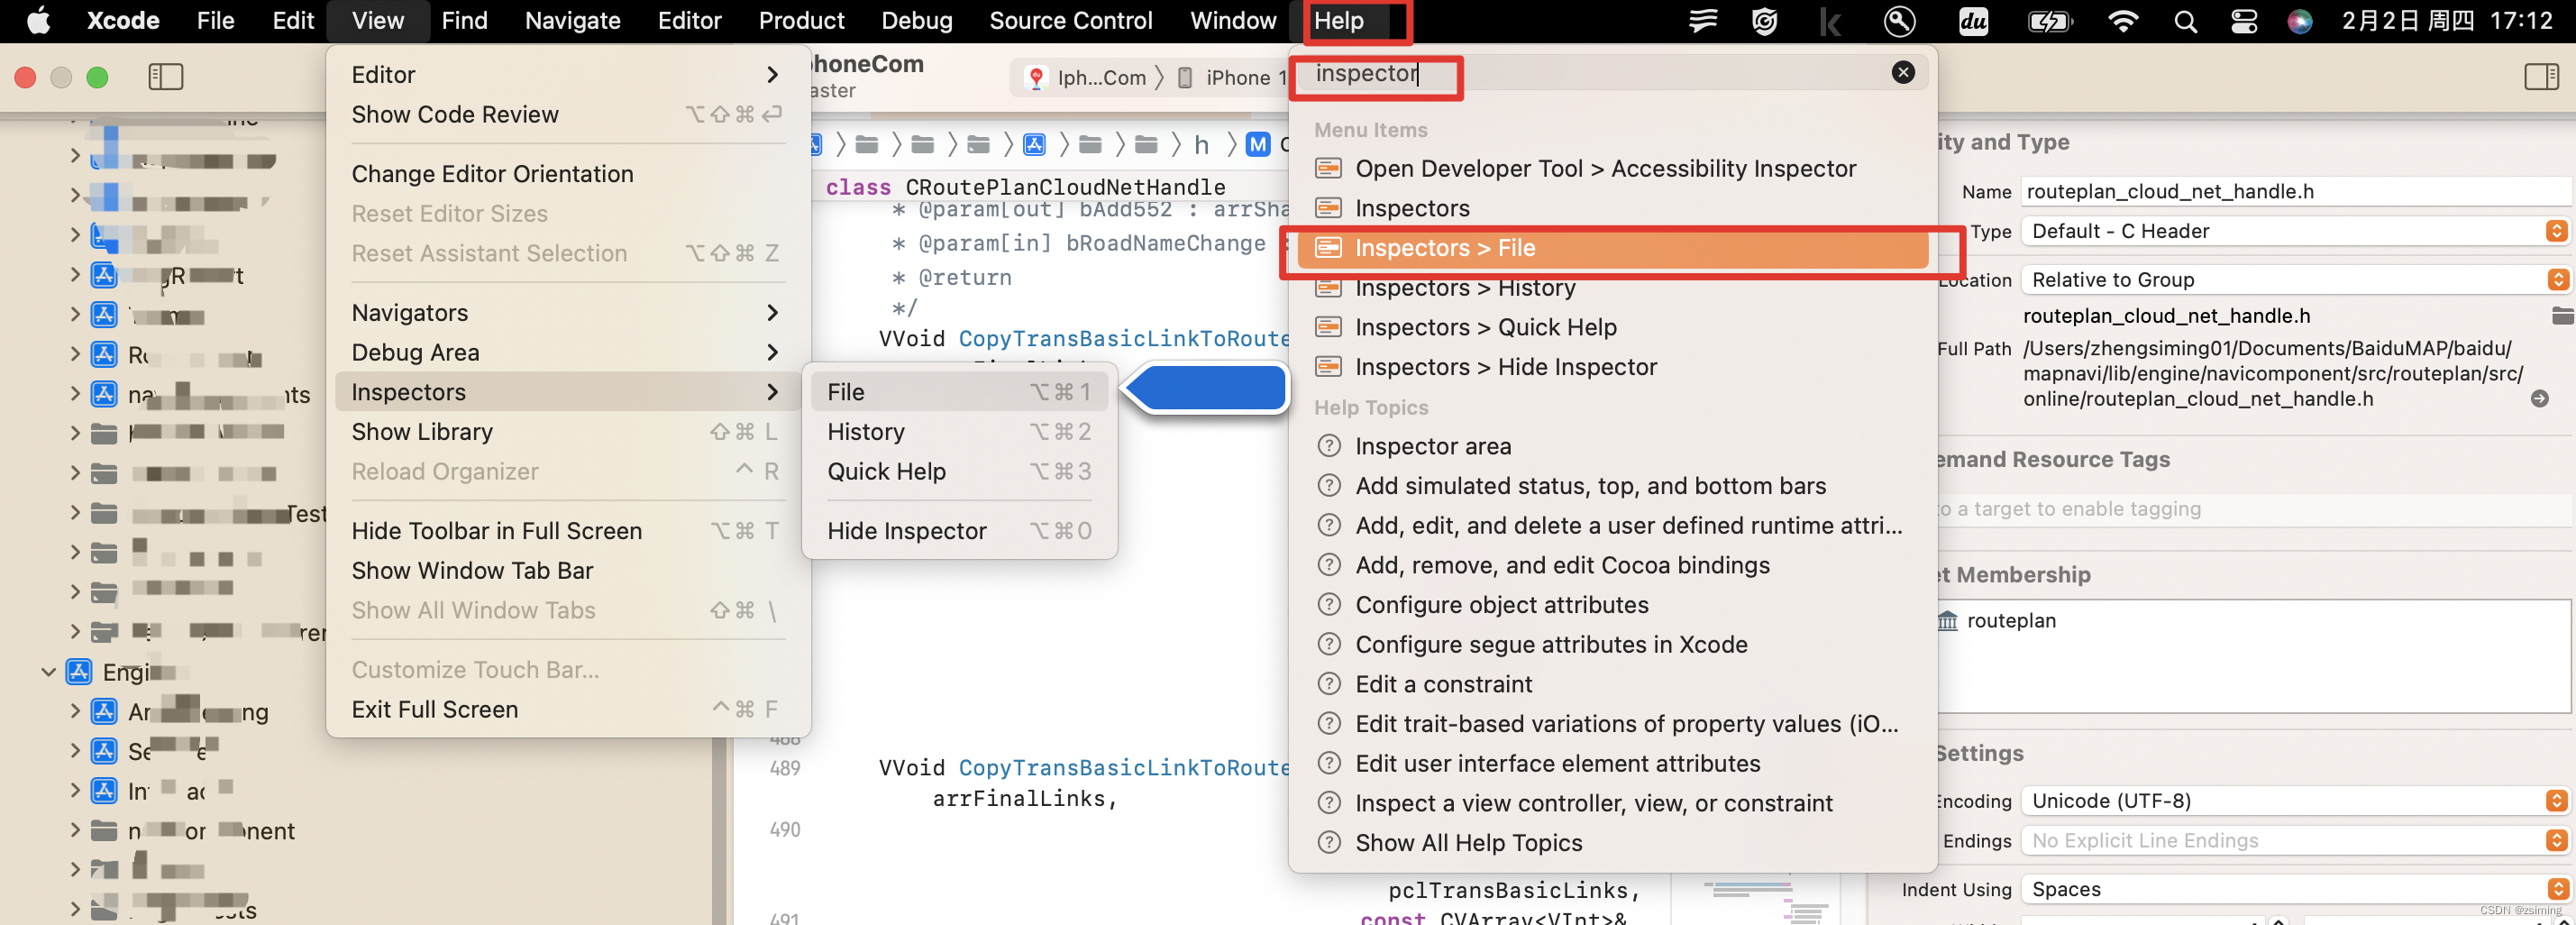This screenshot has width=2576, height=925.
Task: Choose Hide Inspector in the submenu
Action: (958, 531)
